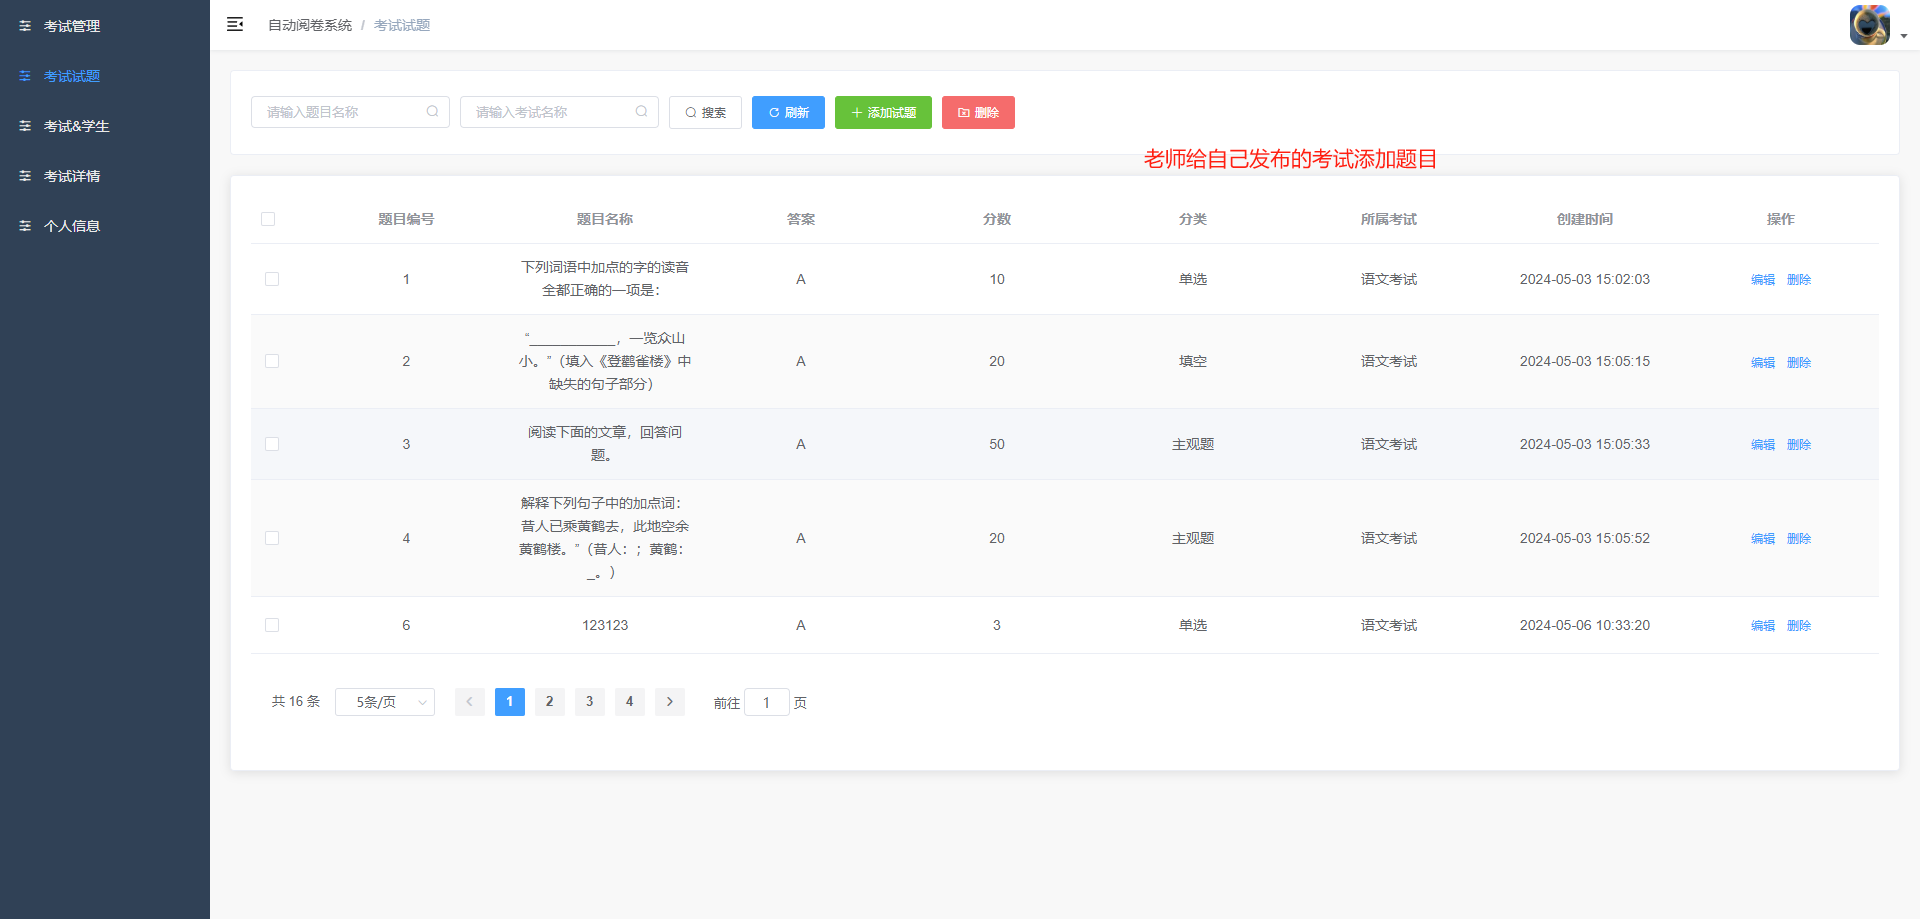Select the checkbox next to question 123123

271,624
